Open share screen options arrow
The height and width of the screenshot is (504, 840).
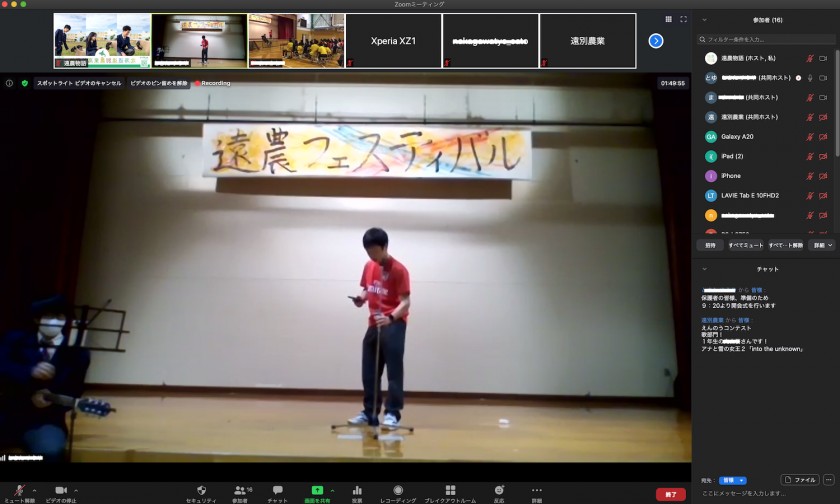[x=333, y=490]
